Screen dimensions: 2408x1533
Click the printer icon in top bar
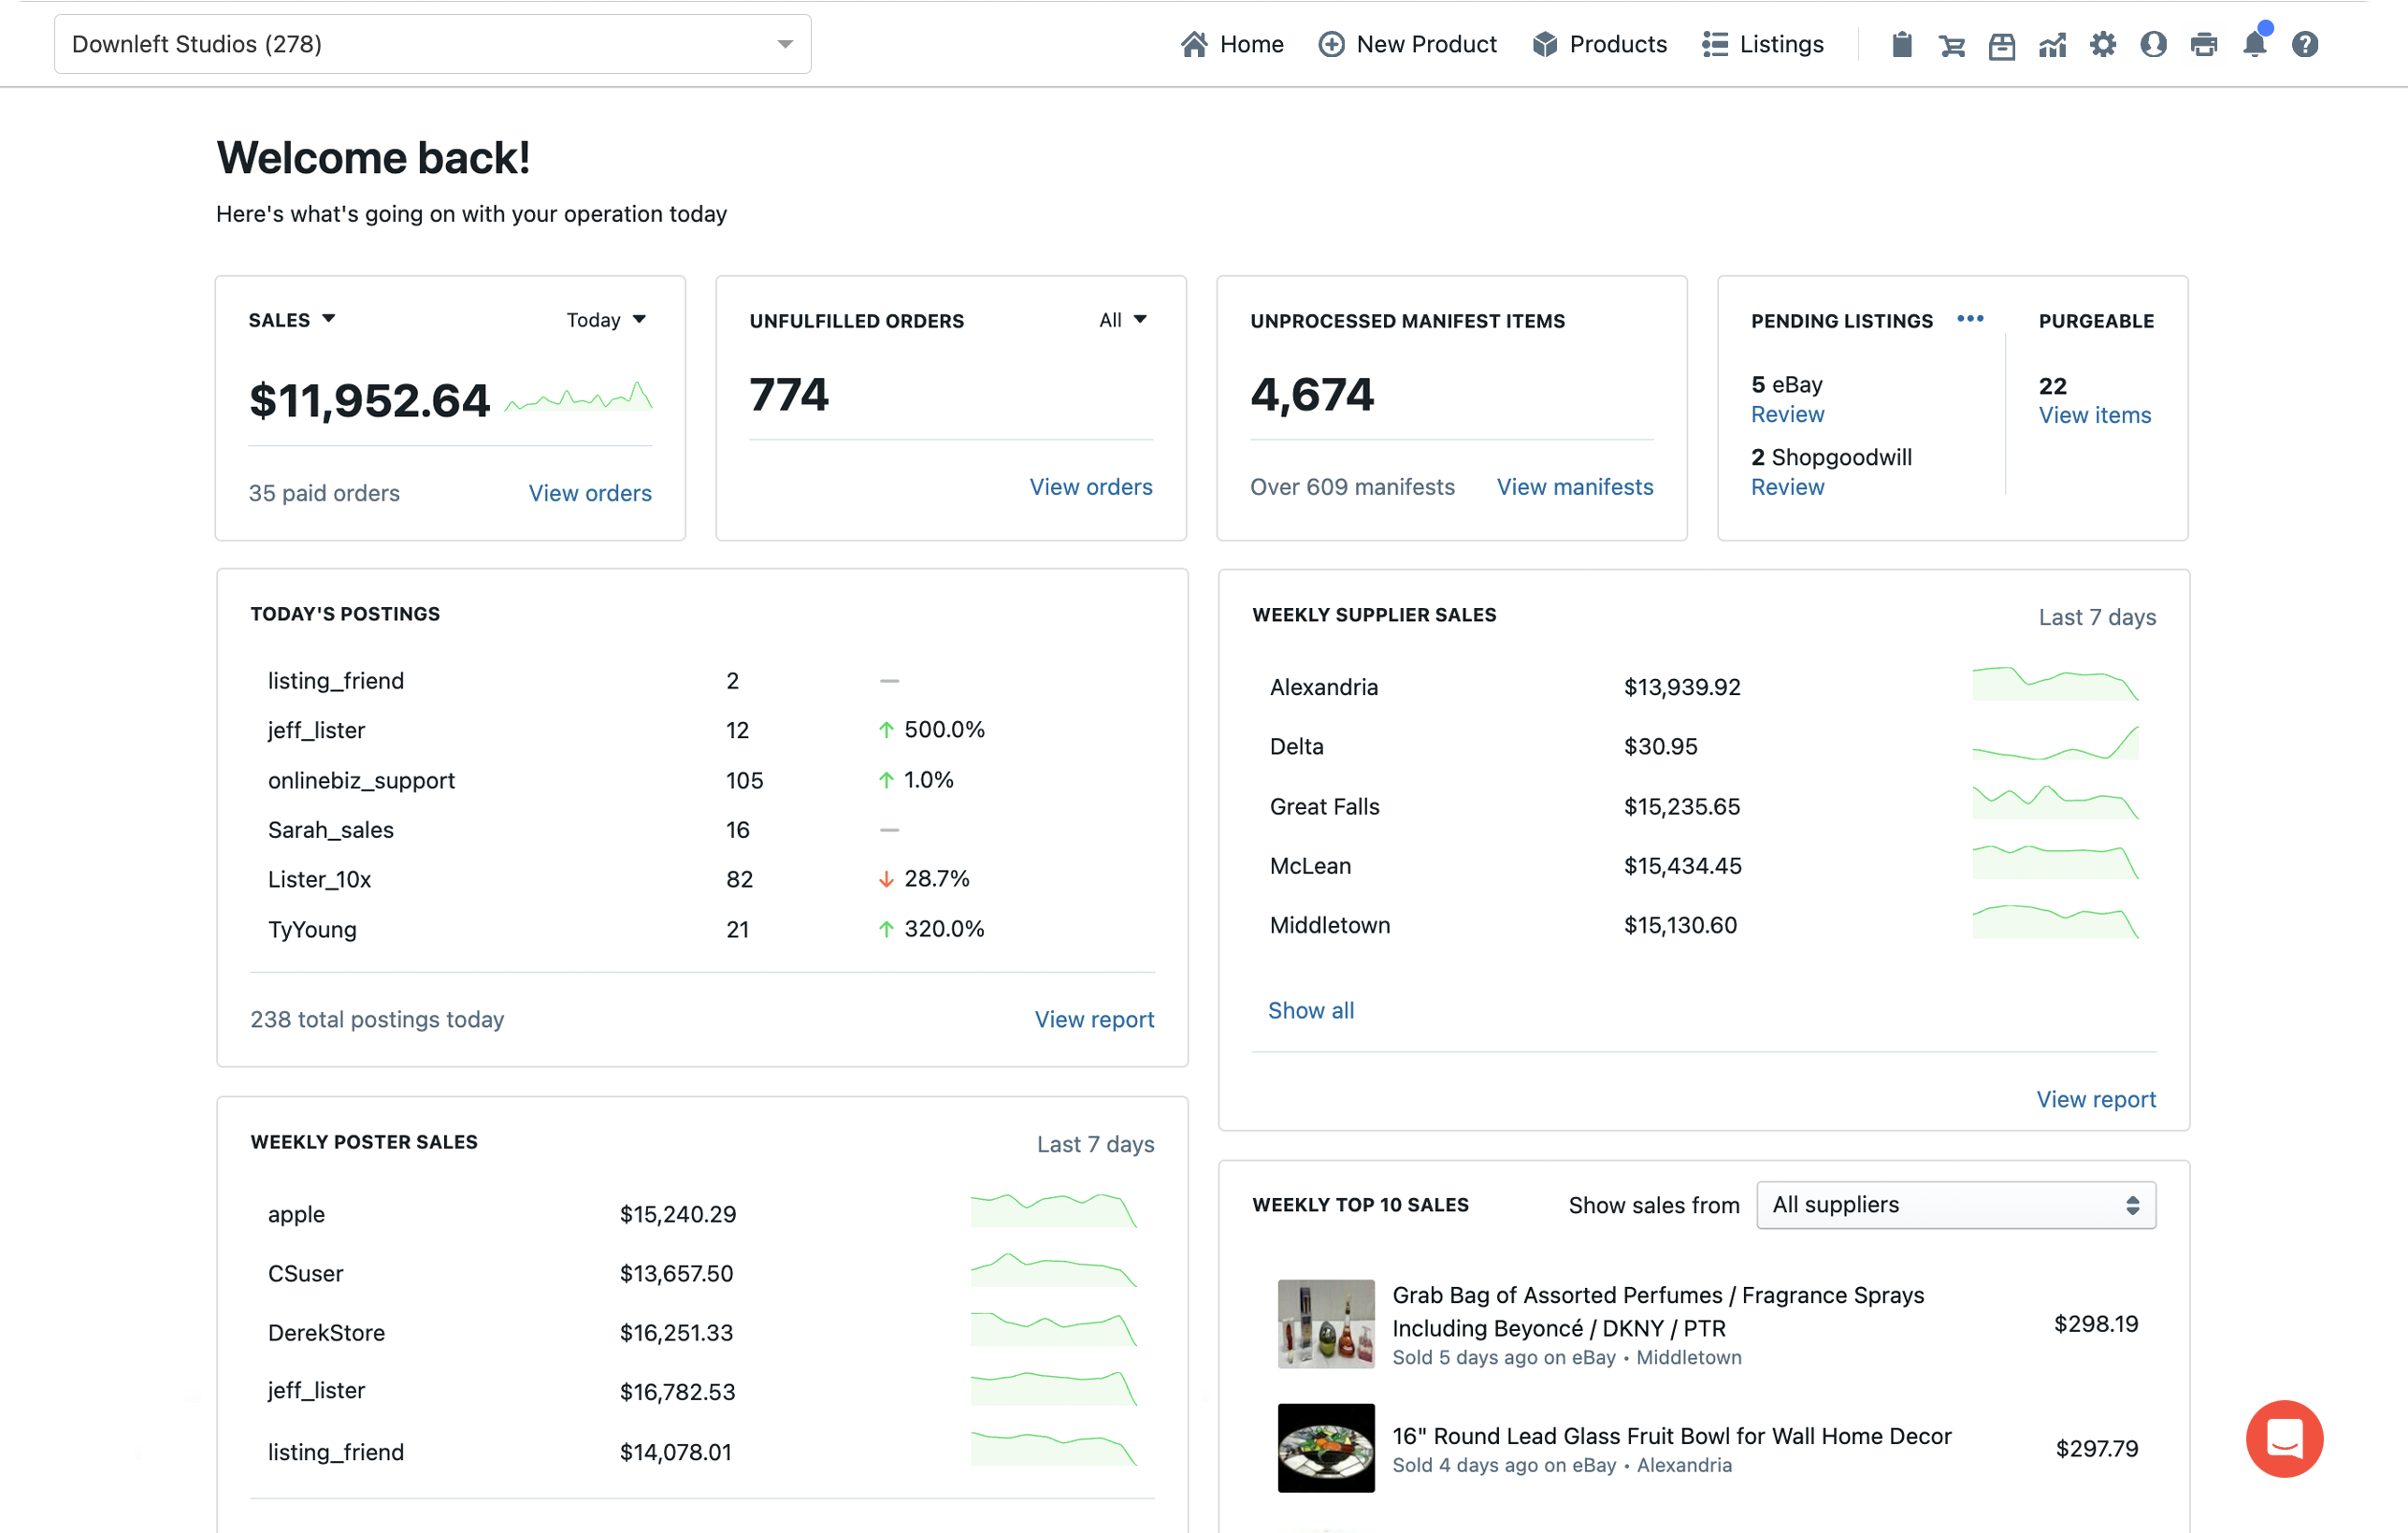(2204, 44)
